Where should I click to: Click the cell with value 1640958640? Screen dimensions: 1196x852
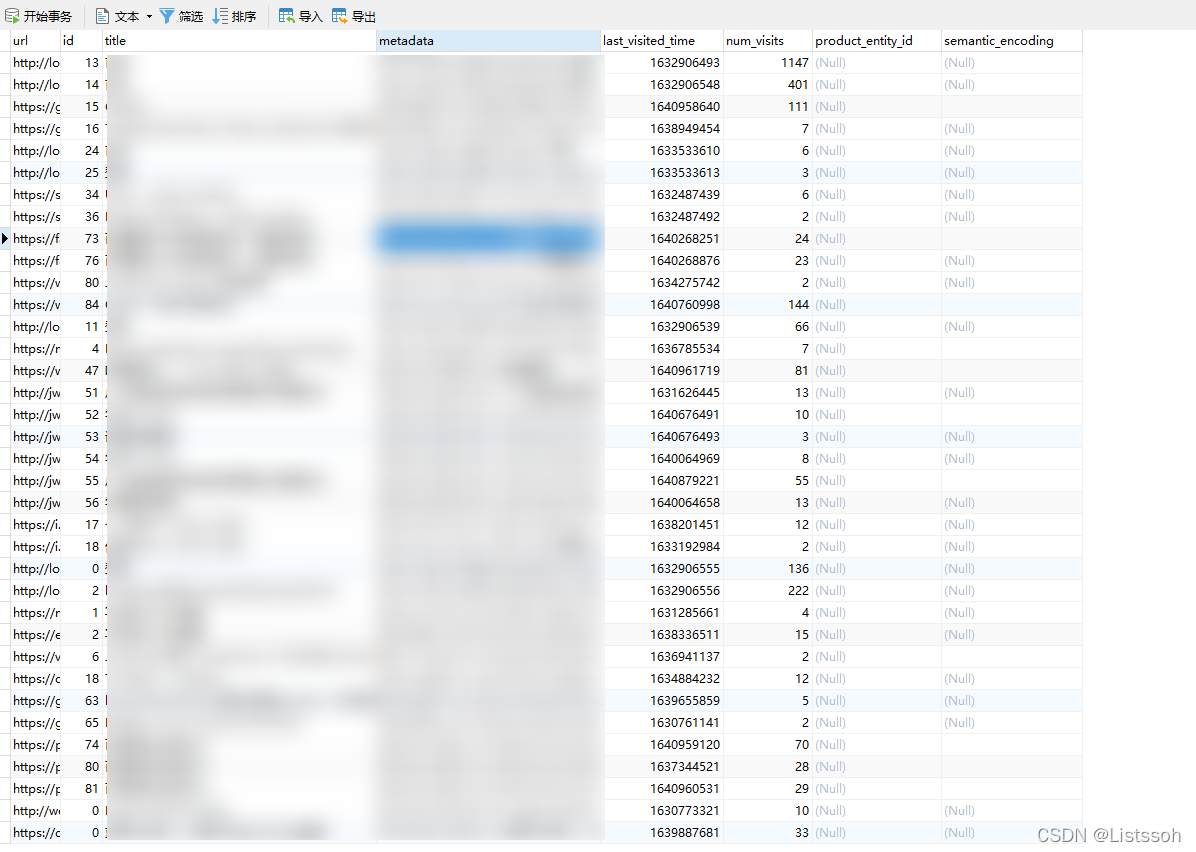coord(662,107)
